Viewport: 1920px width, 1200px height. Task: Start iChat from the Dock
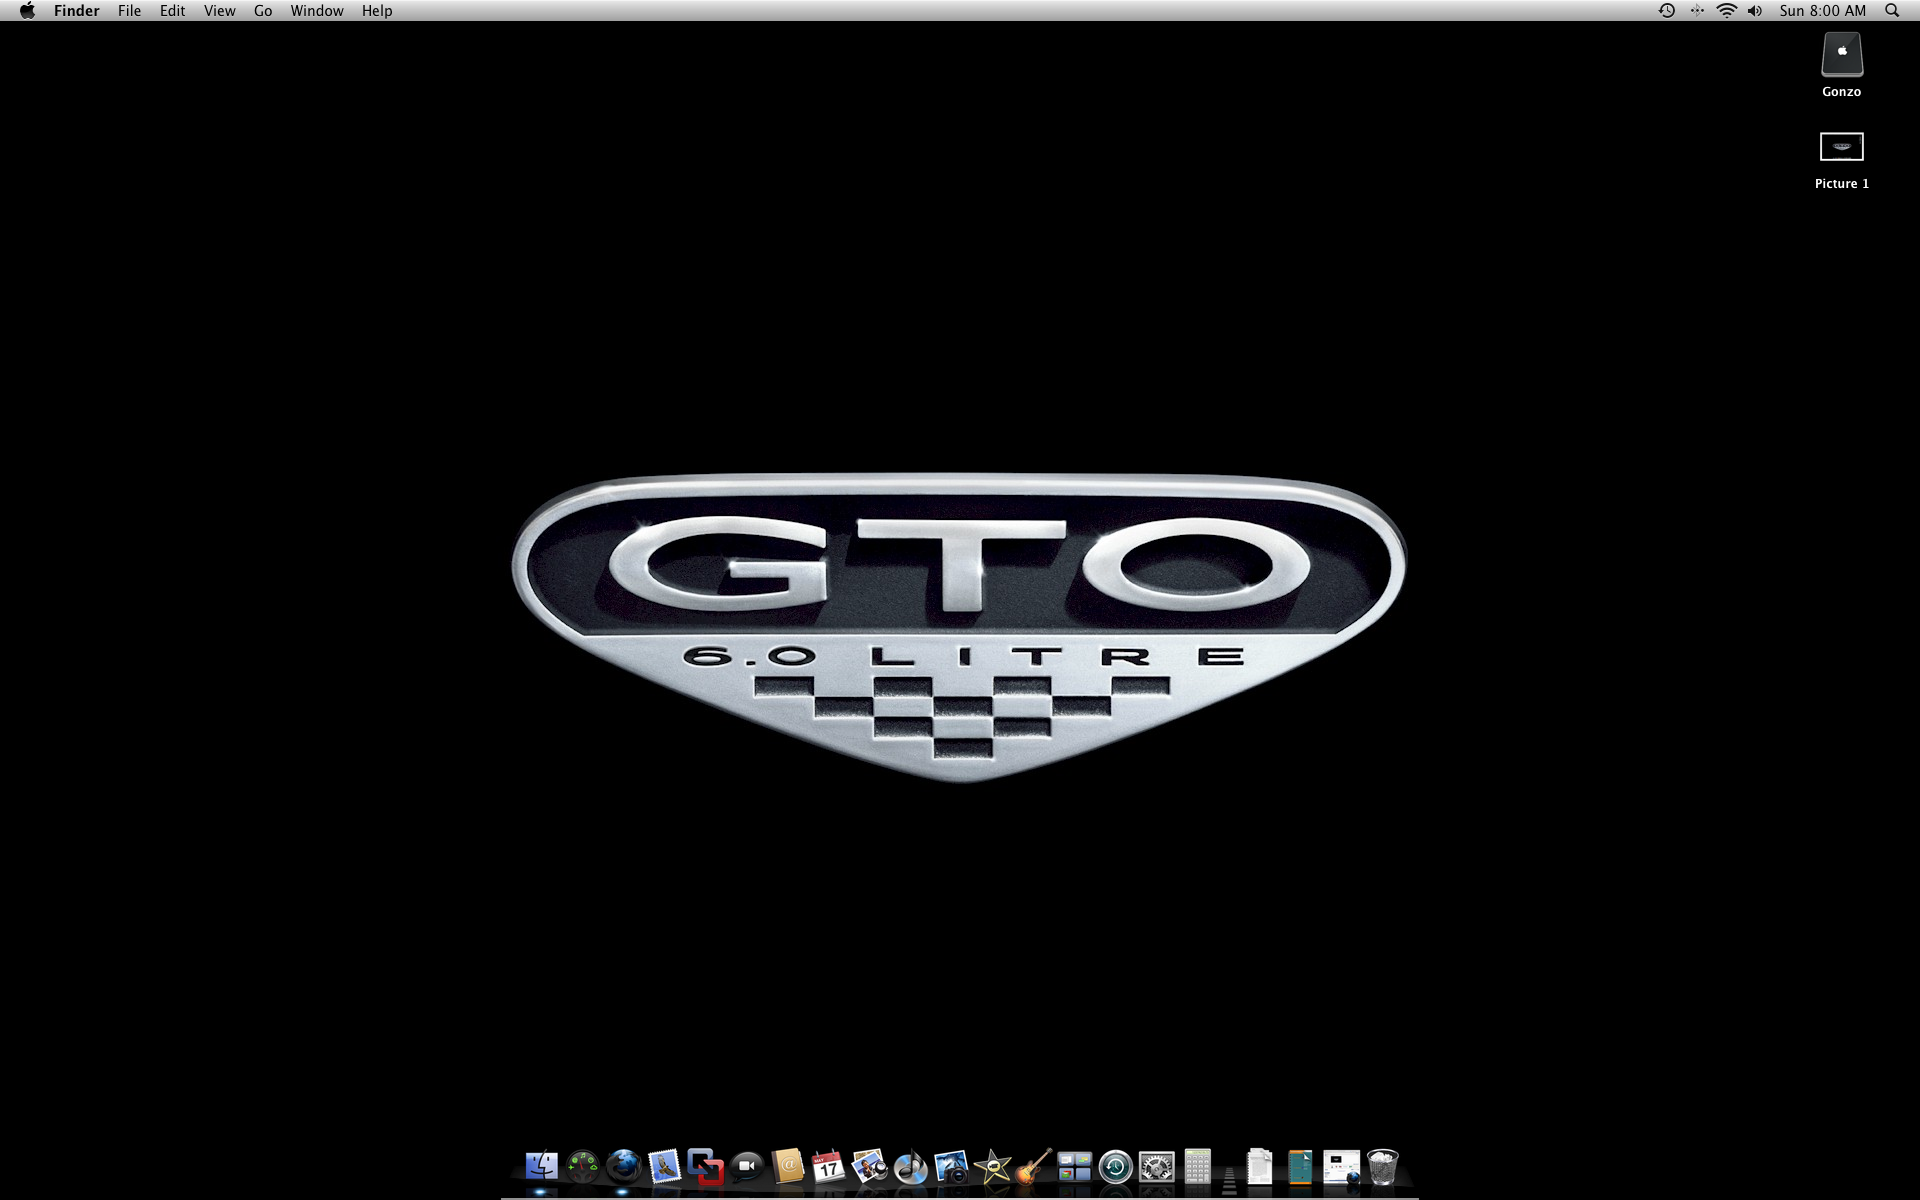pyautogui.click(x=747, y=1166)
